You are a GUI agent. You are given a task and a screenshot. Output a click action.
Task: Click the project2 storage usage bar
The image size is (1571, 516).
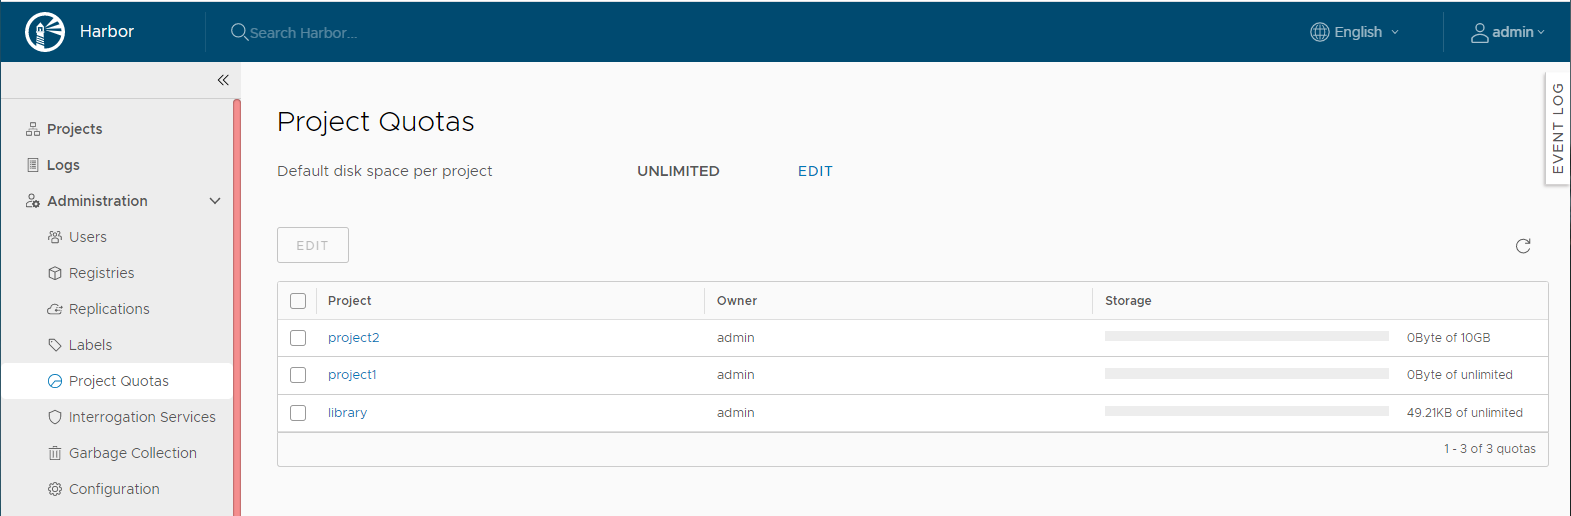coord(1246,337)
